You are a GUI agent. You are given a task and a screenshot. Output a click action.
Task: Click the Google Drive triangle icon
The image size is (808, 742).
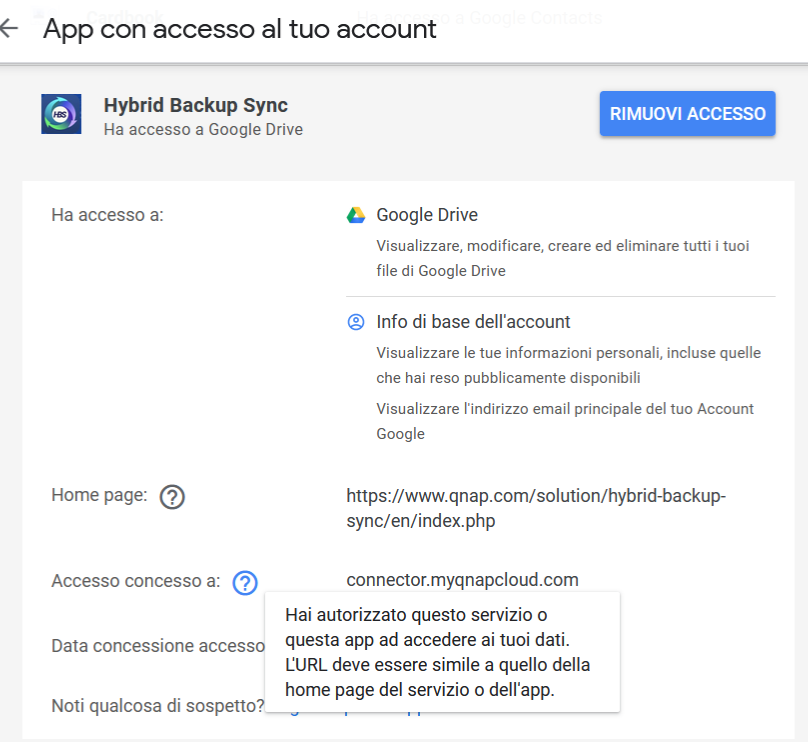click(x=356, y=215)
